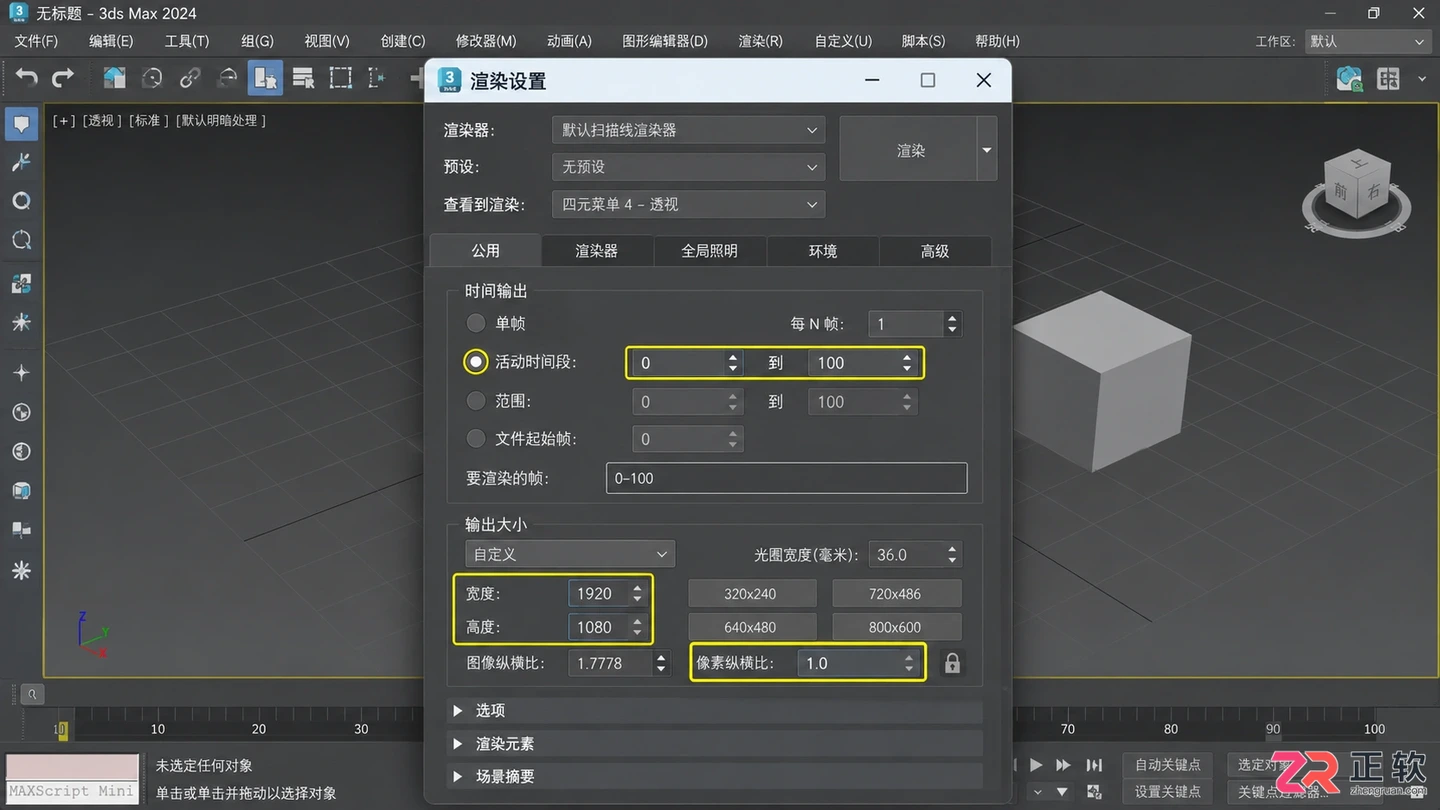Screen dimensions: 1440x810
Task: Select the 活动时间段 radio button
Action: click(475, 362)
